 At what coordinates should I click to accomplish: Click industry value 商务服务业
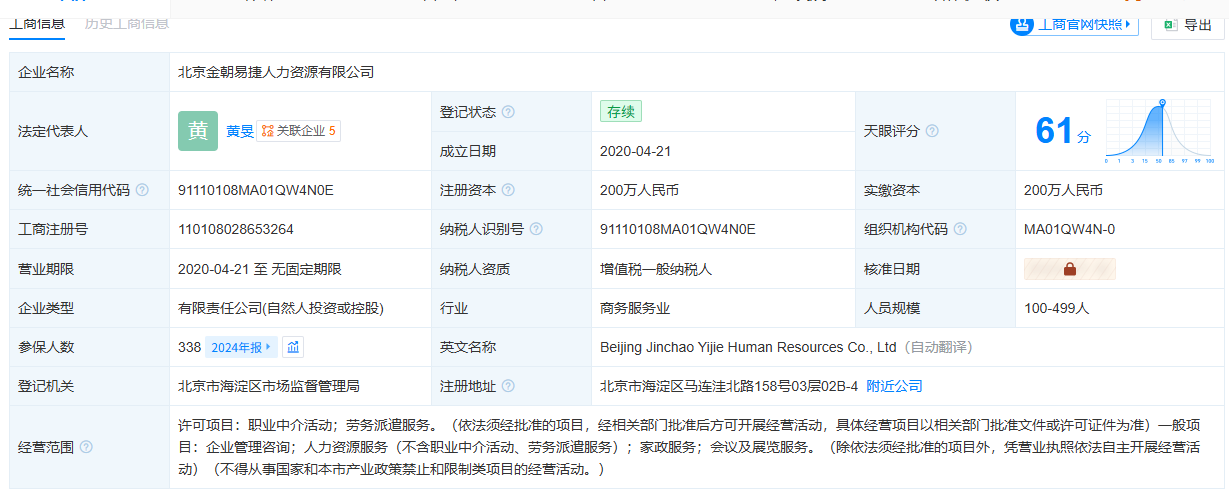pyautogui.click(x=635, y=308)
